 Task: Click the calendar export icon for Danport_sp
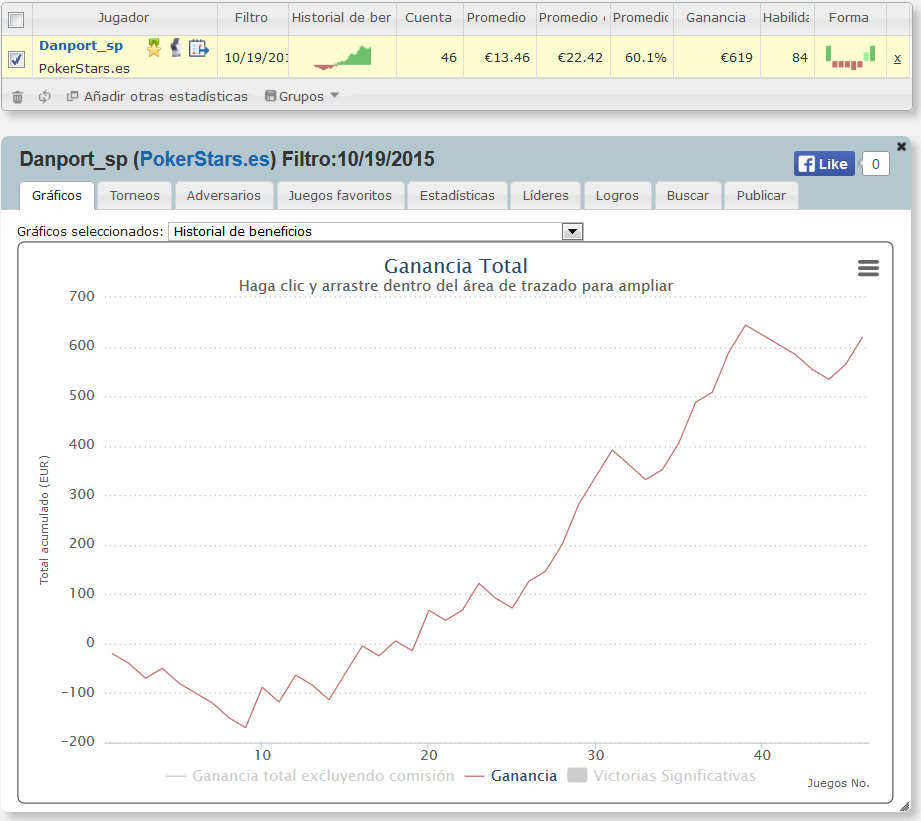(x=199, y=48)
